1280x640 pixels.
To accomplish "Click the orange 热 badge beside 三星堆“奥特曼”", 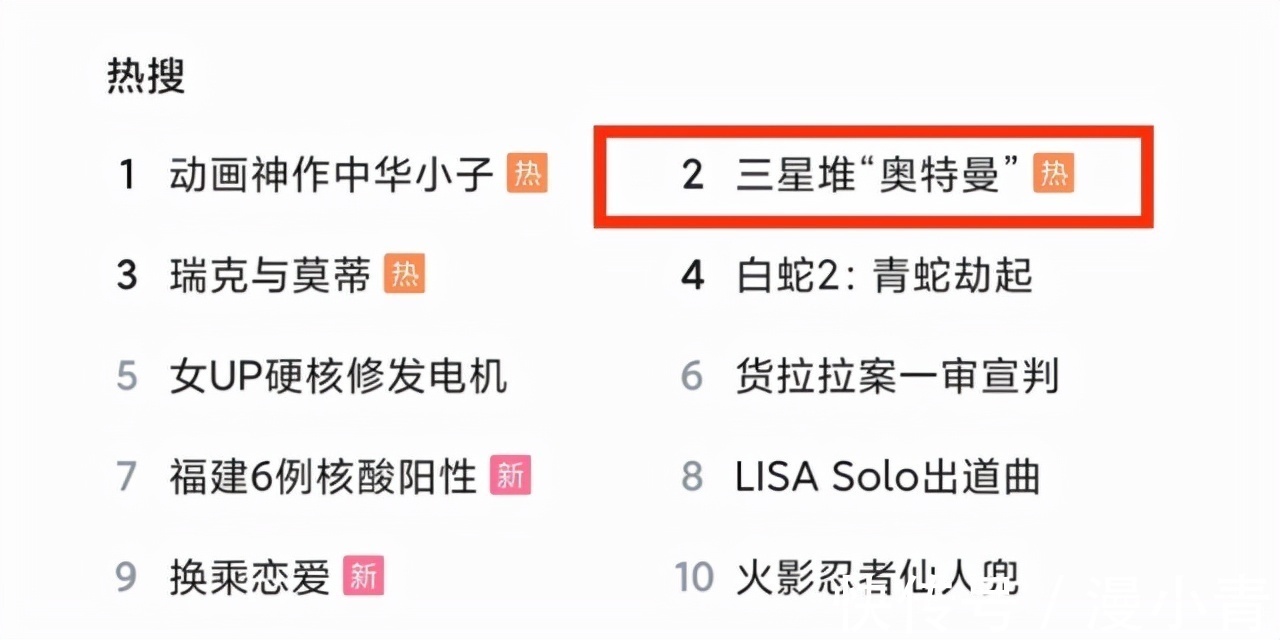I will click(1053, 174).
